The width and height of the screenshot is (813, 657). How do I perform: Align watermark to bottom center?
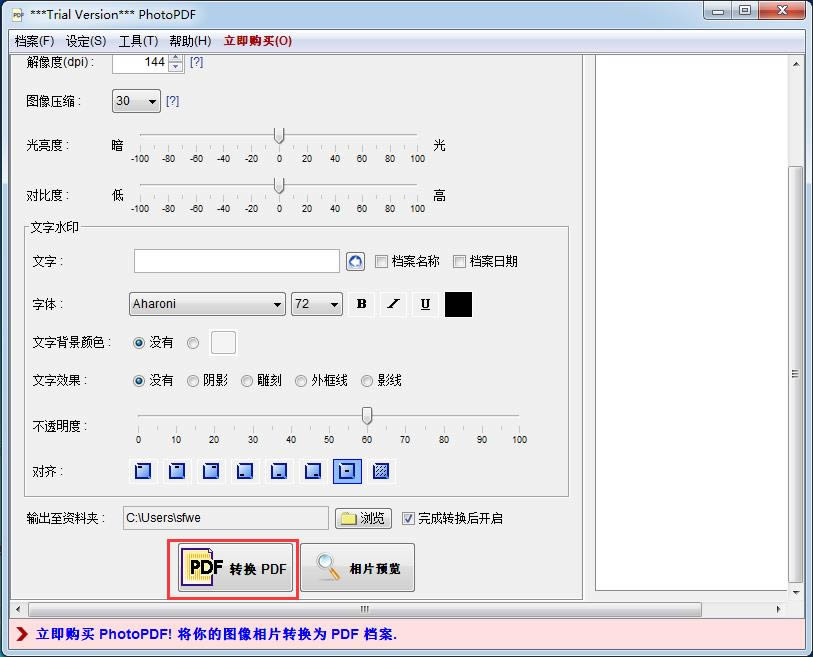pyautogui.click(x=279, y=471)
